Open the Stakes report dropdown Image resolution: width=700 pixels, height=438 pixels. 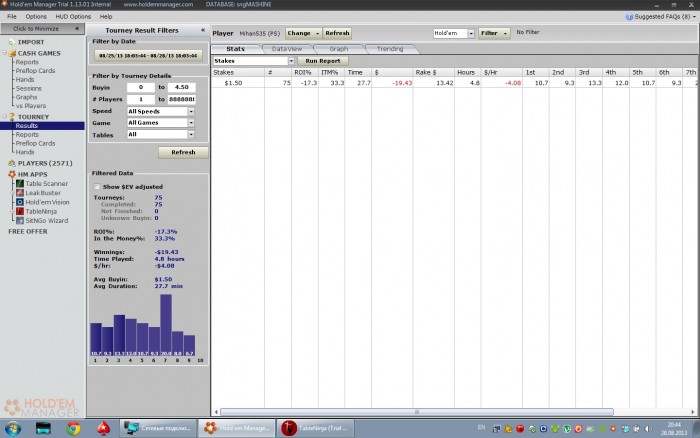pos(291,61)
